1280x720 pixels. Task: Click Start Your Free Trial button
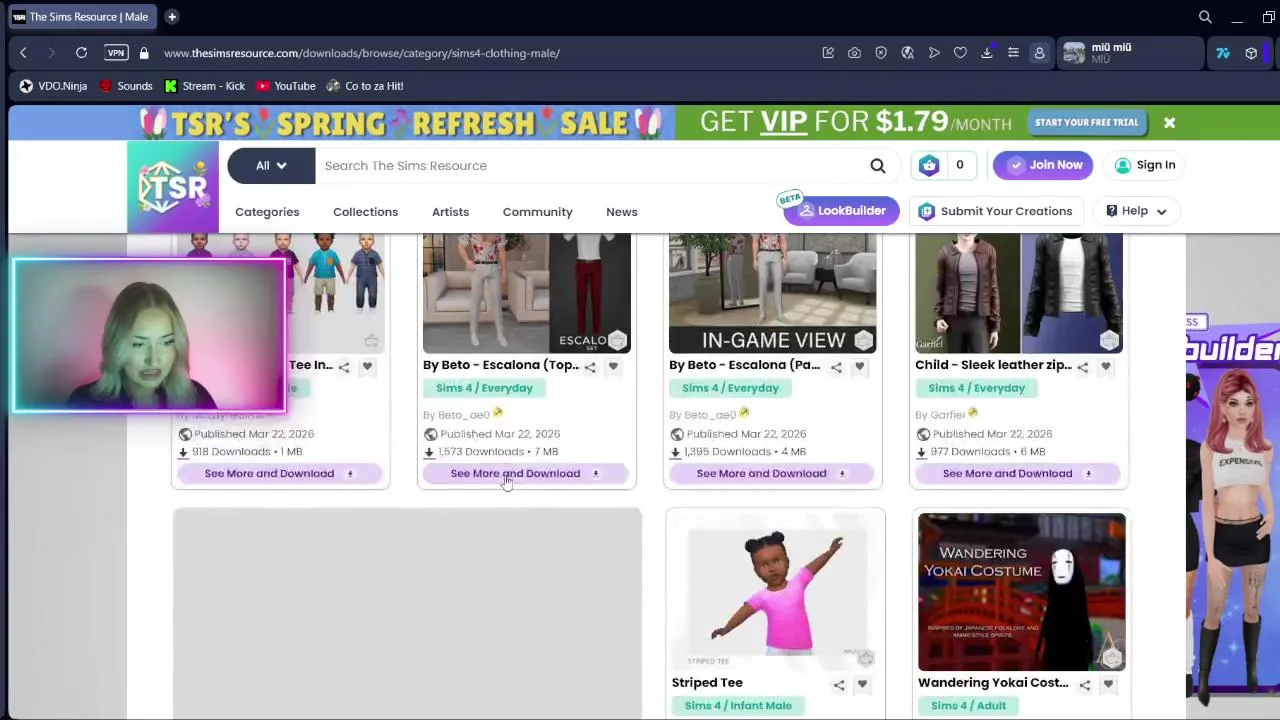(1086, 122)
